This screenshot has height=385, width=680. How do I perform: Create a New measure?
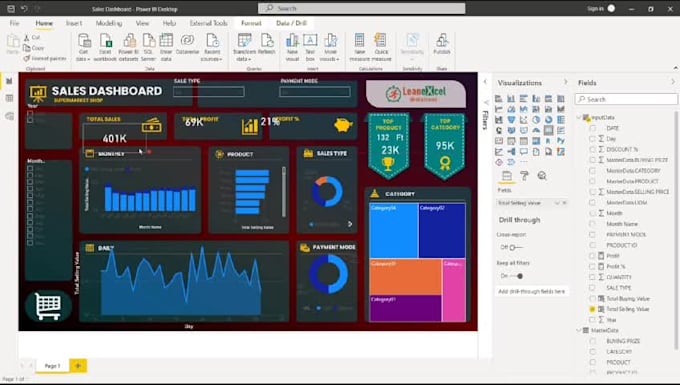[x=360, y=47]
